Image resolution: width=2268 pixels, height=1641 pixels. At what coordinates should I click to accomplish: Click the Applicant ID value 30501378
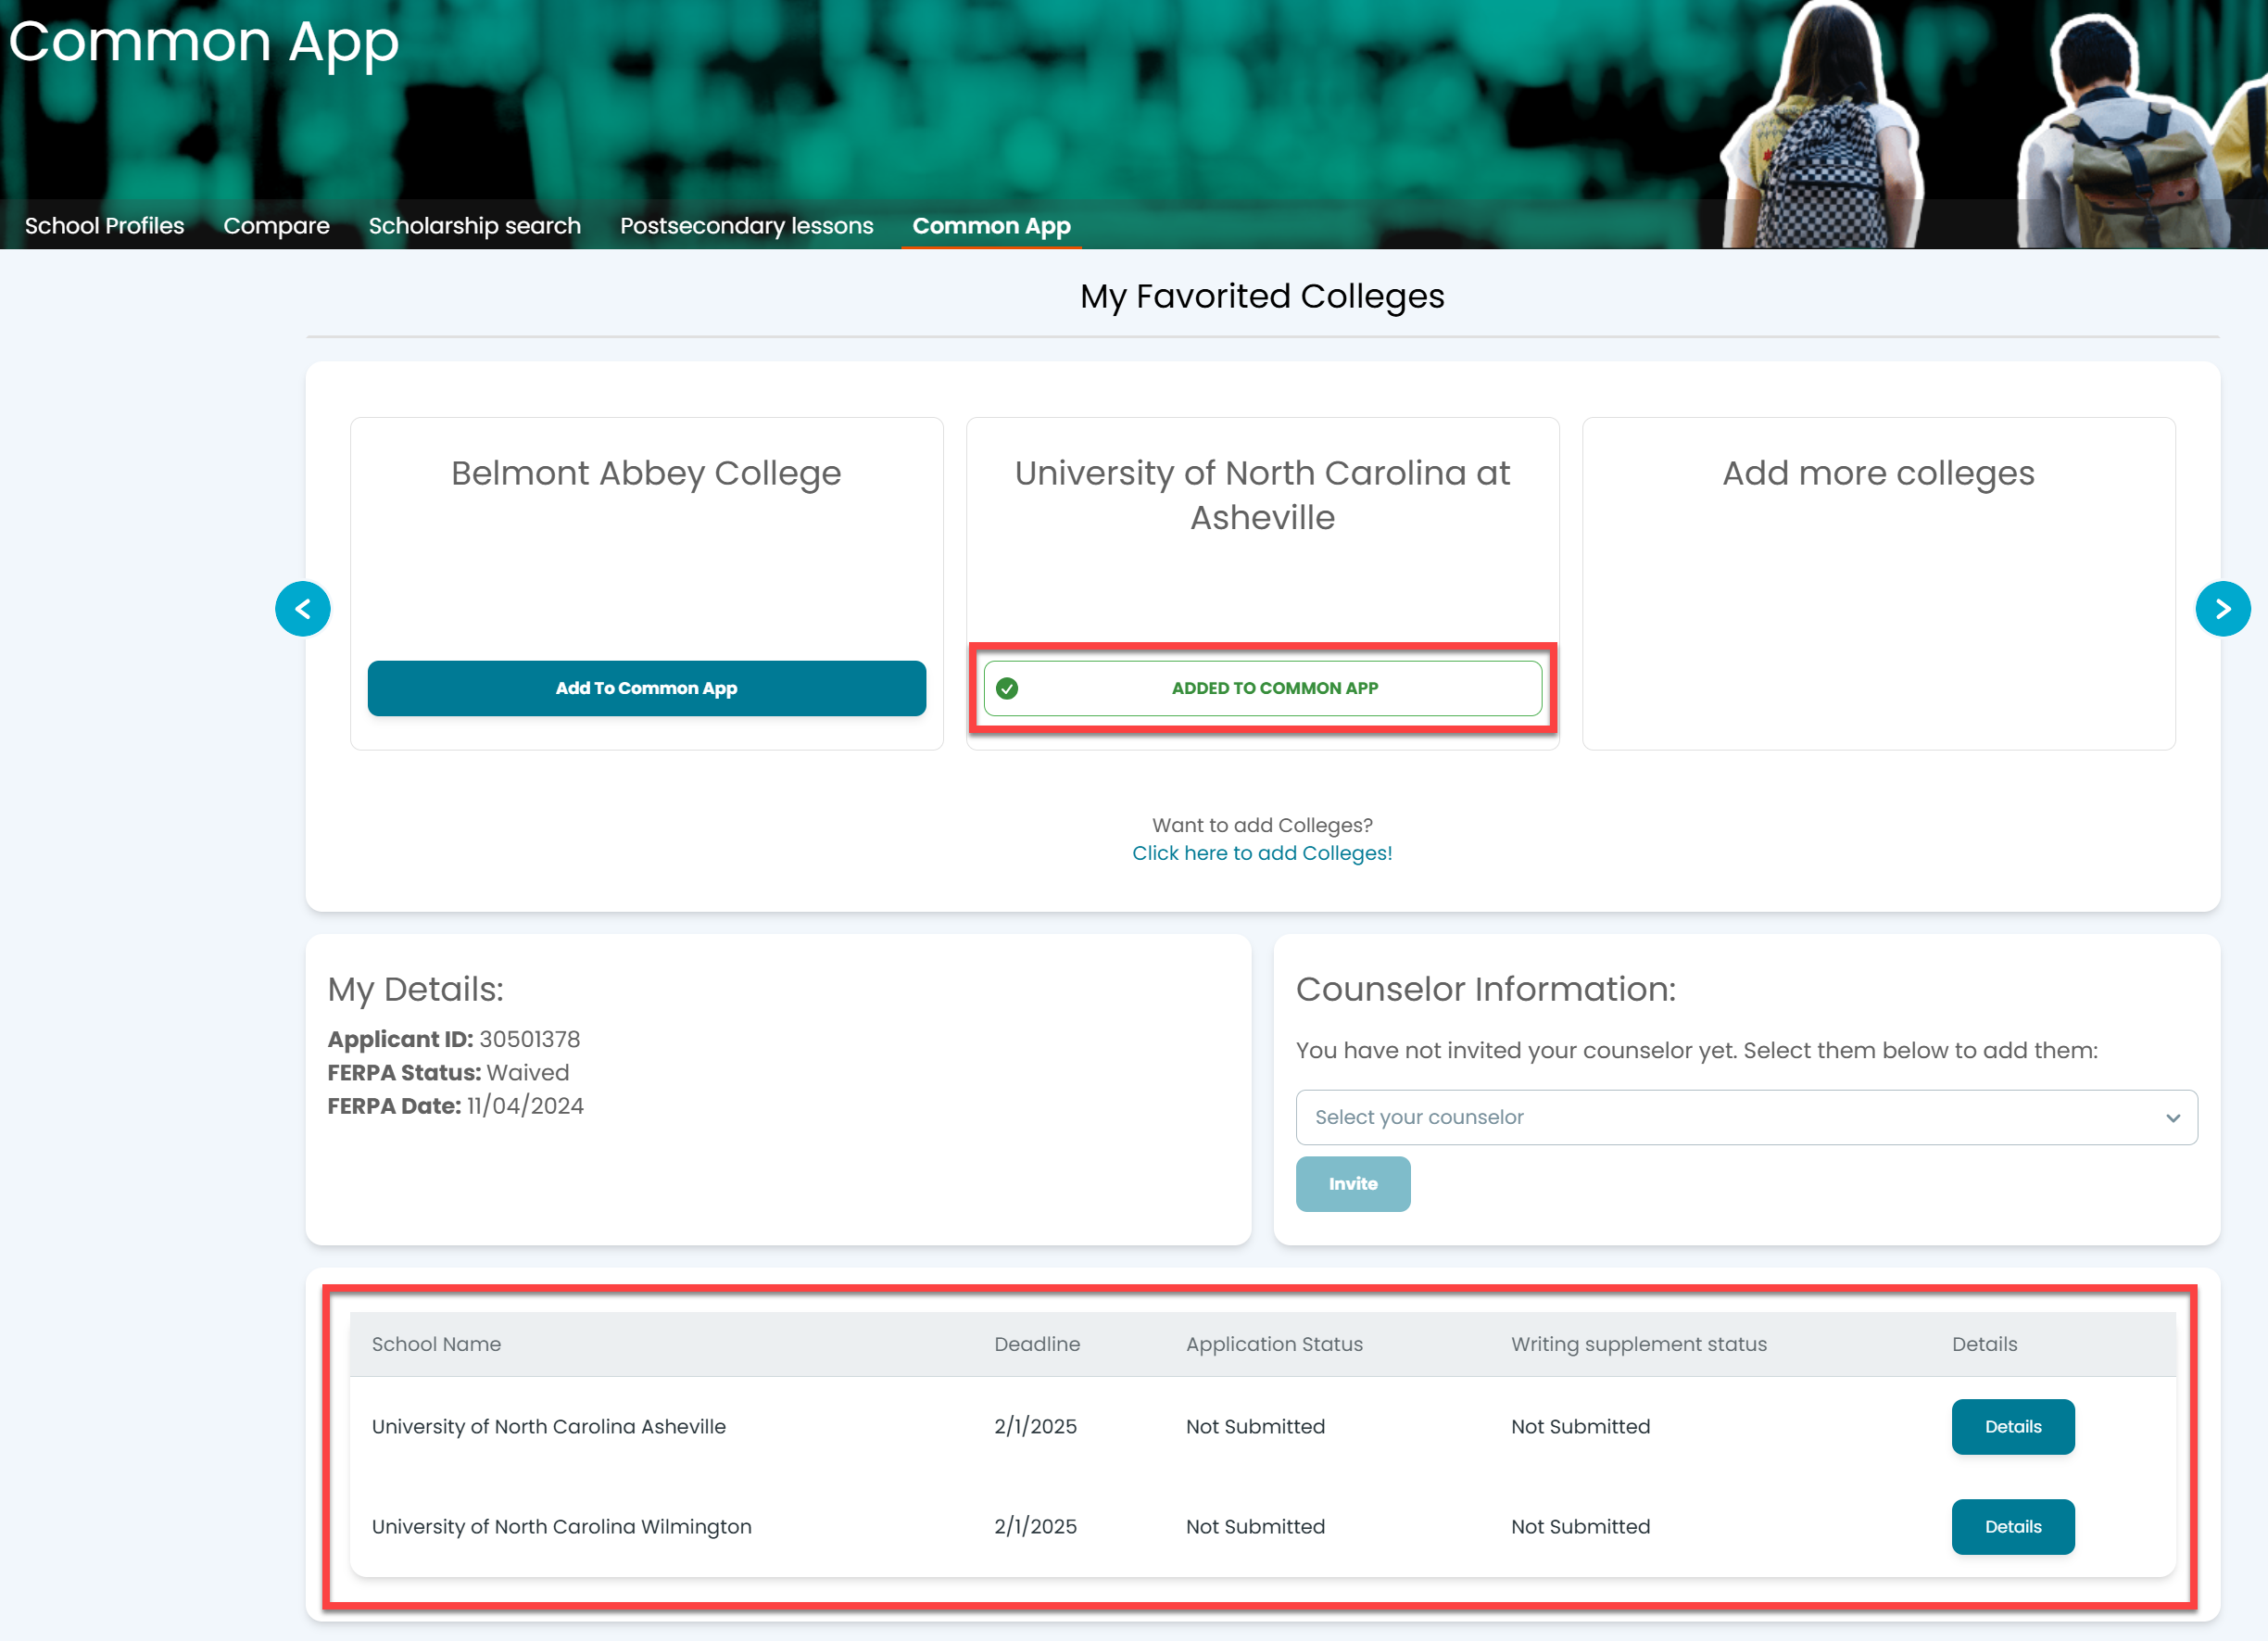[x=529, y=1039]
